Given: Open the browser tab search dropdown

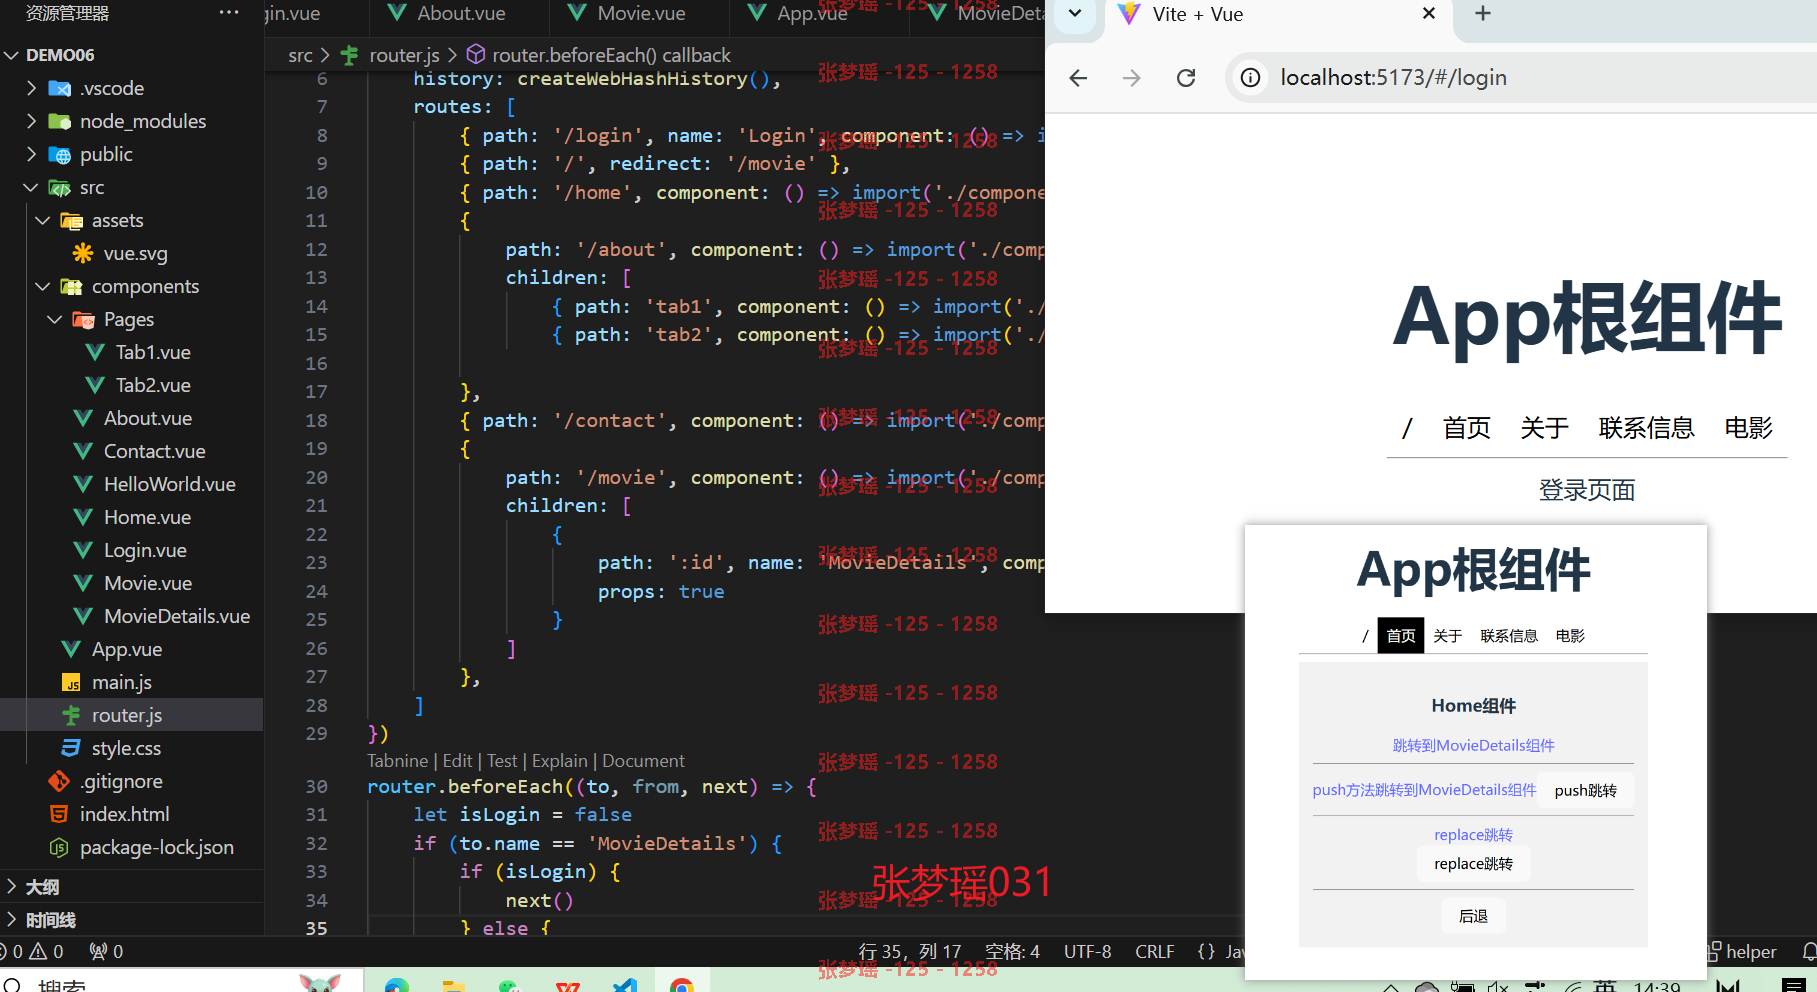Looking at the screenshot, I should coord(1075,14).
